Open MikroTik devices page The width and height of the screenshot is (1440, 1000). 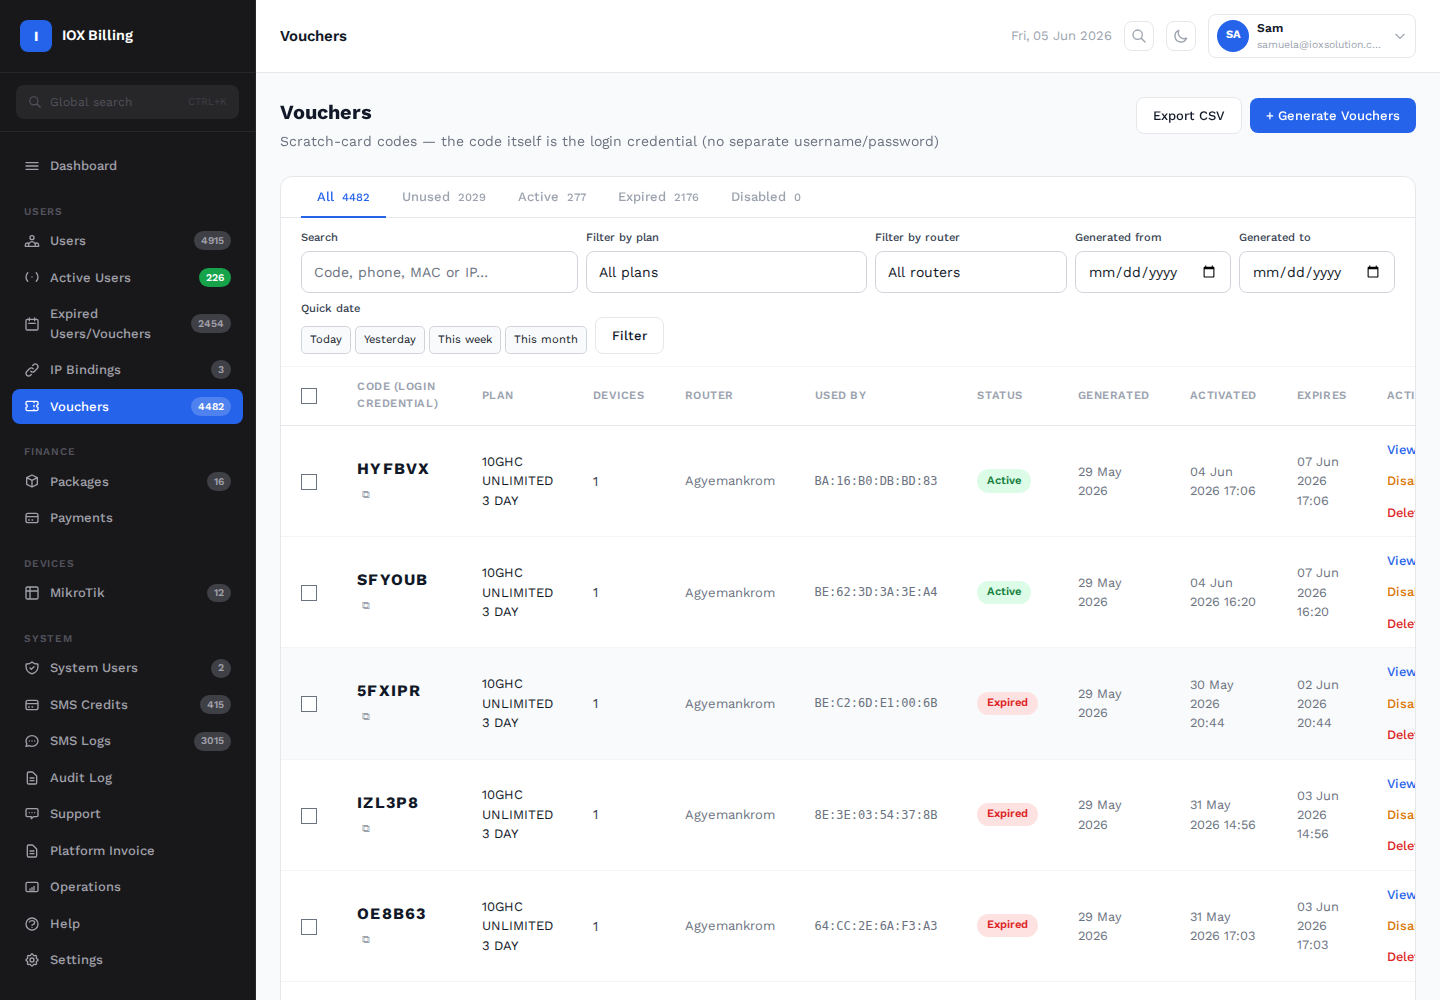(127, 593)
